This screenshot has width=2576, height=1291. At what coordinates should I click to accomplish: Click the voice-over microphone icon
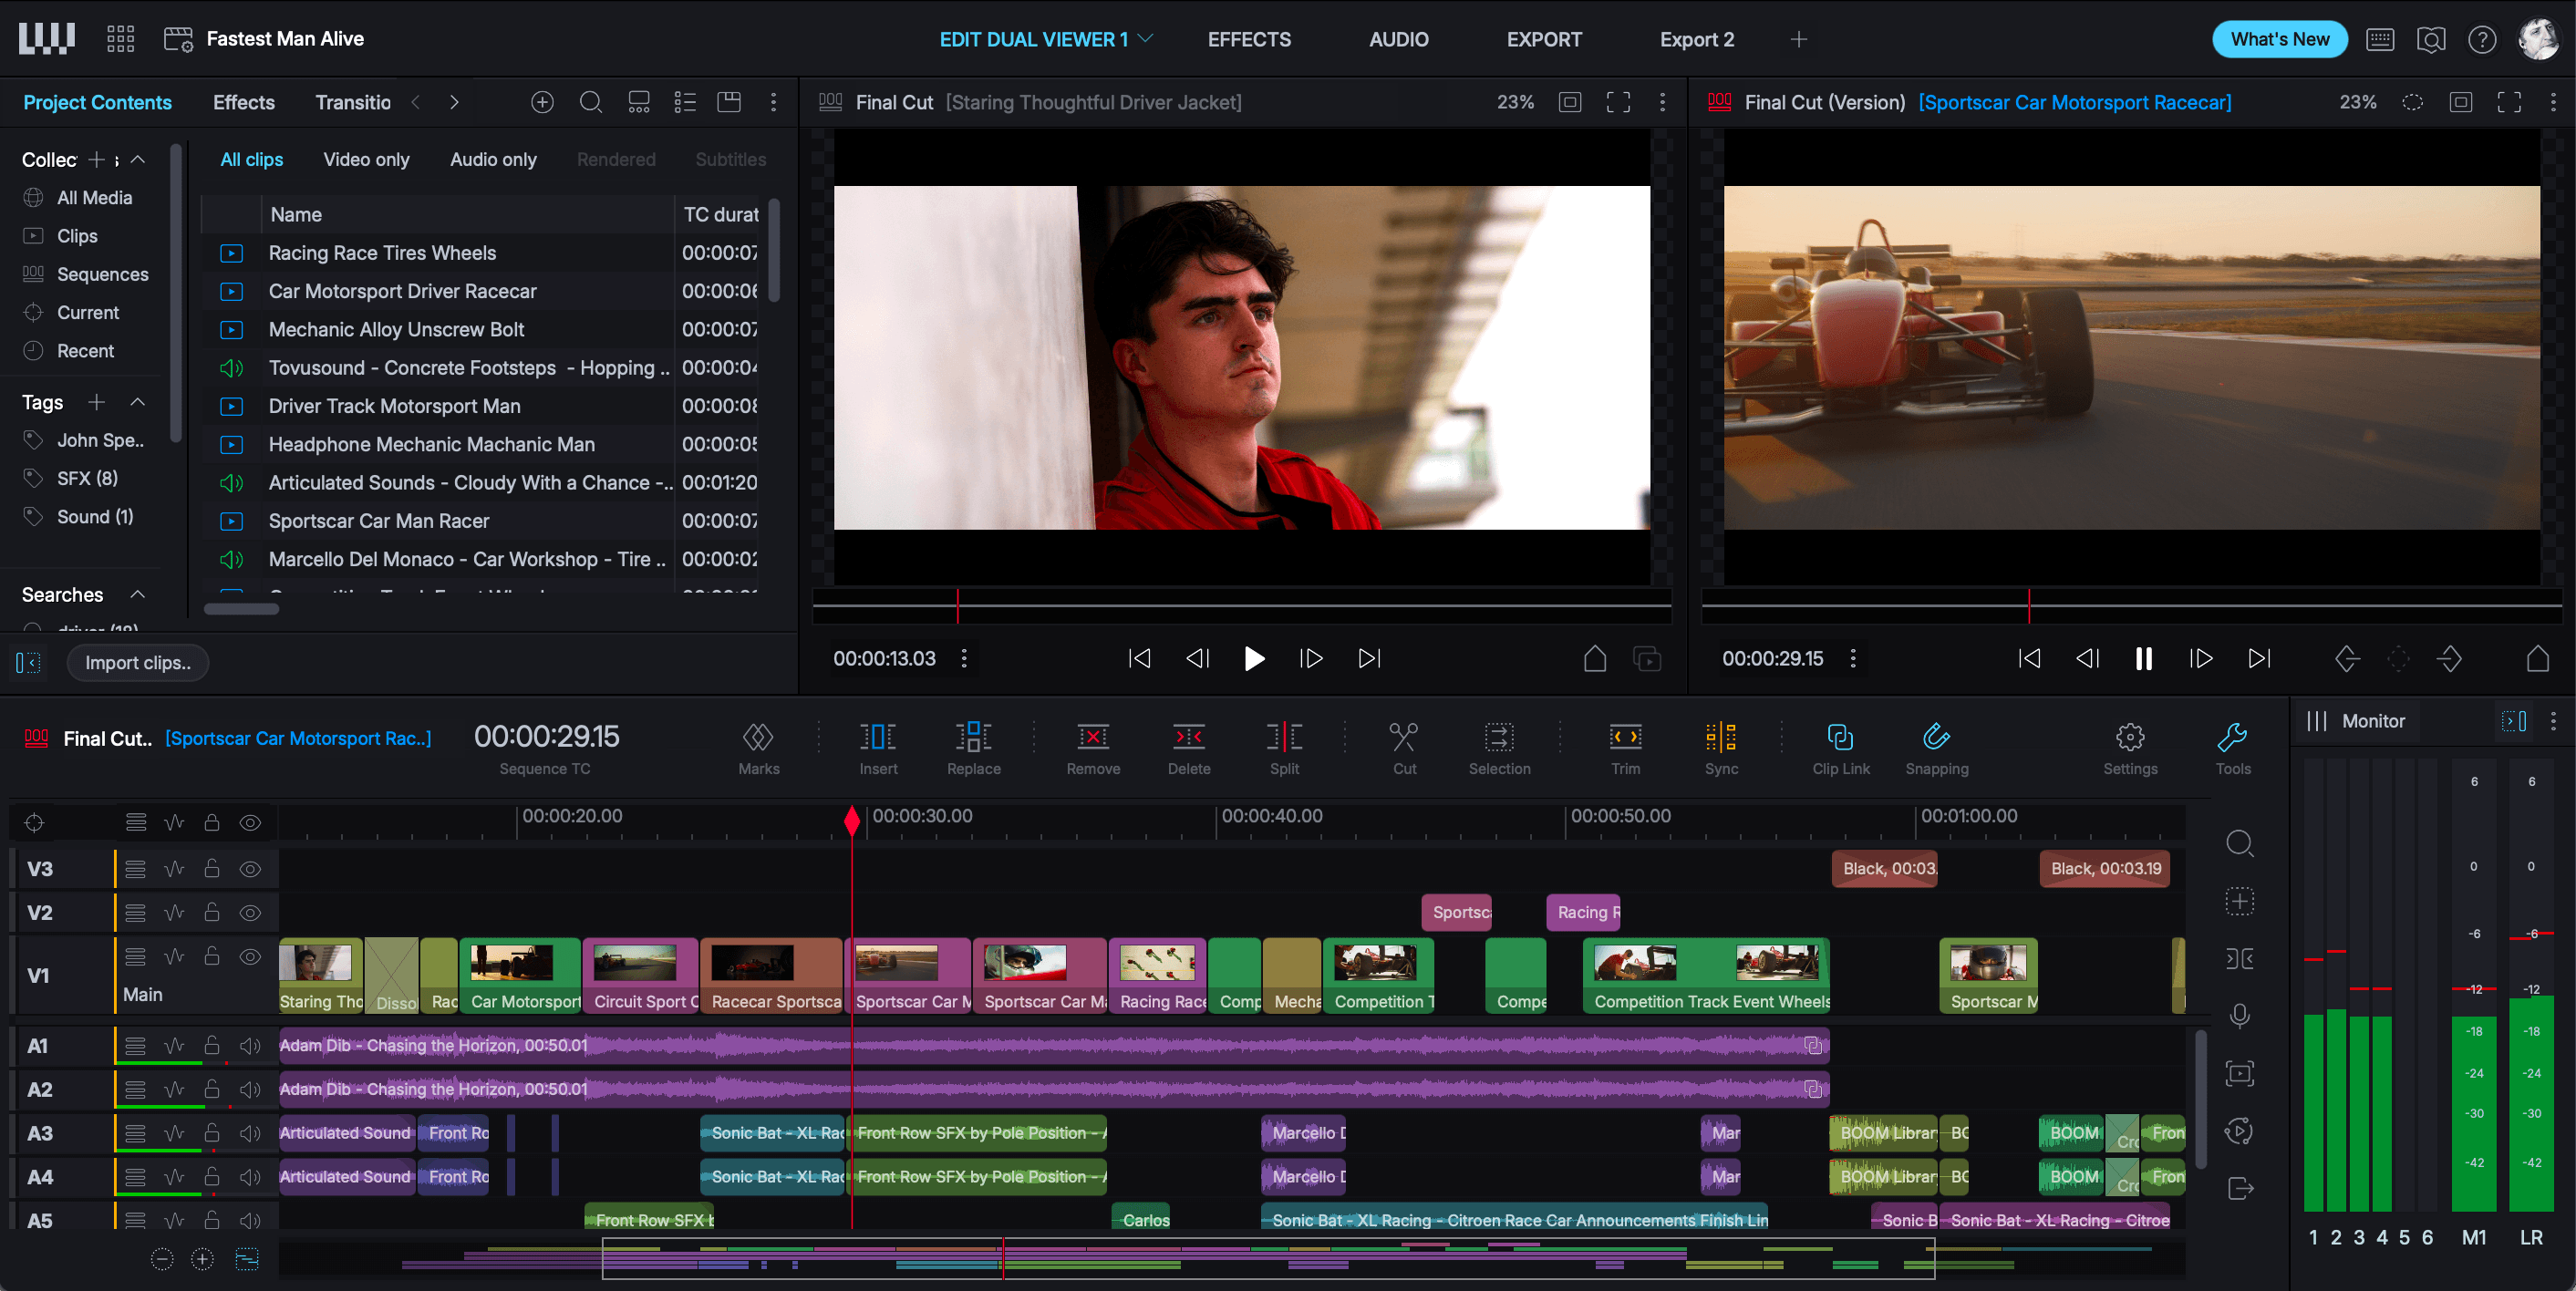point(2240,1016)
